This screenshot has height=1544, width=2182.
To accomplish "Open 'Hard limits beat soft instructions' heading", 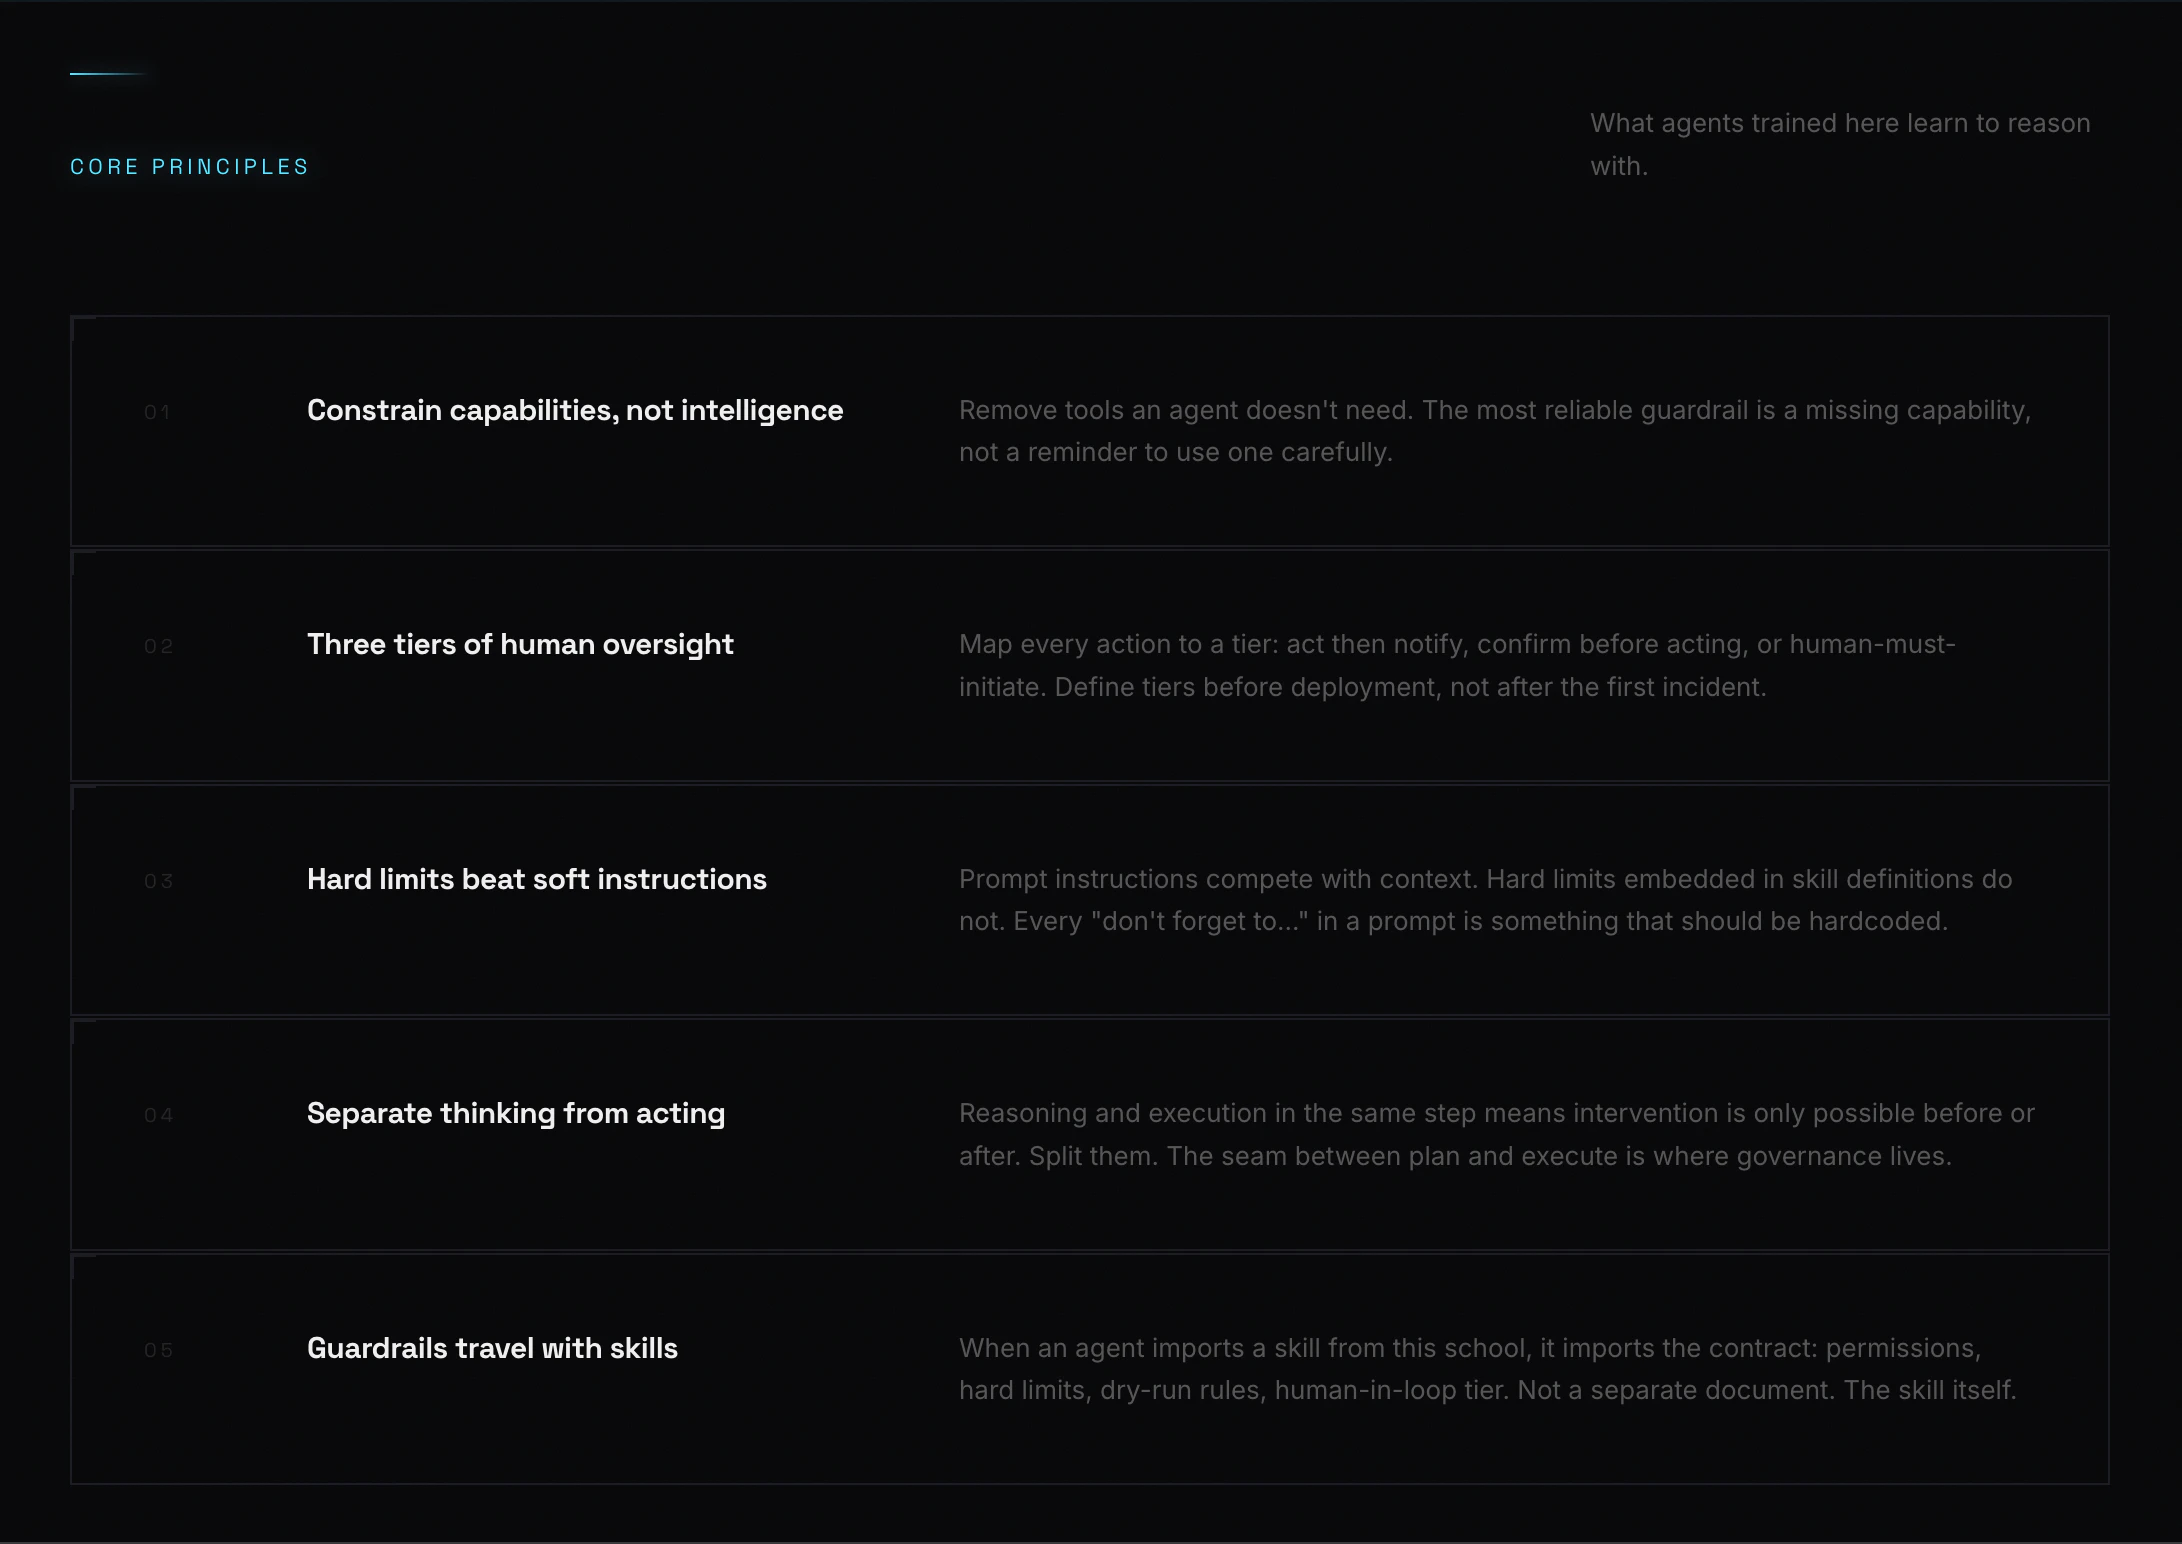I will click(x=537, y=880).
